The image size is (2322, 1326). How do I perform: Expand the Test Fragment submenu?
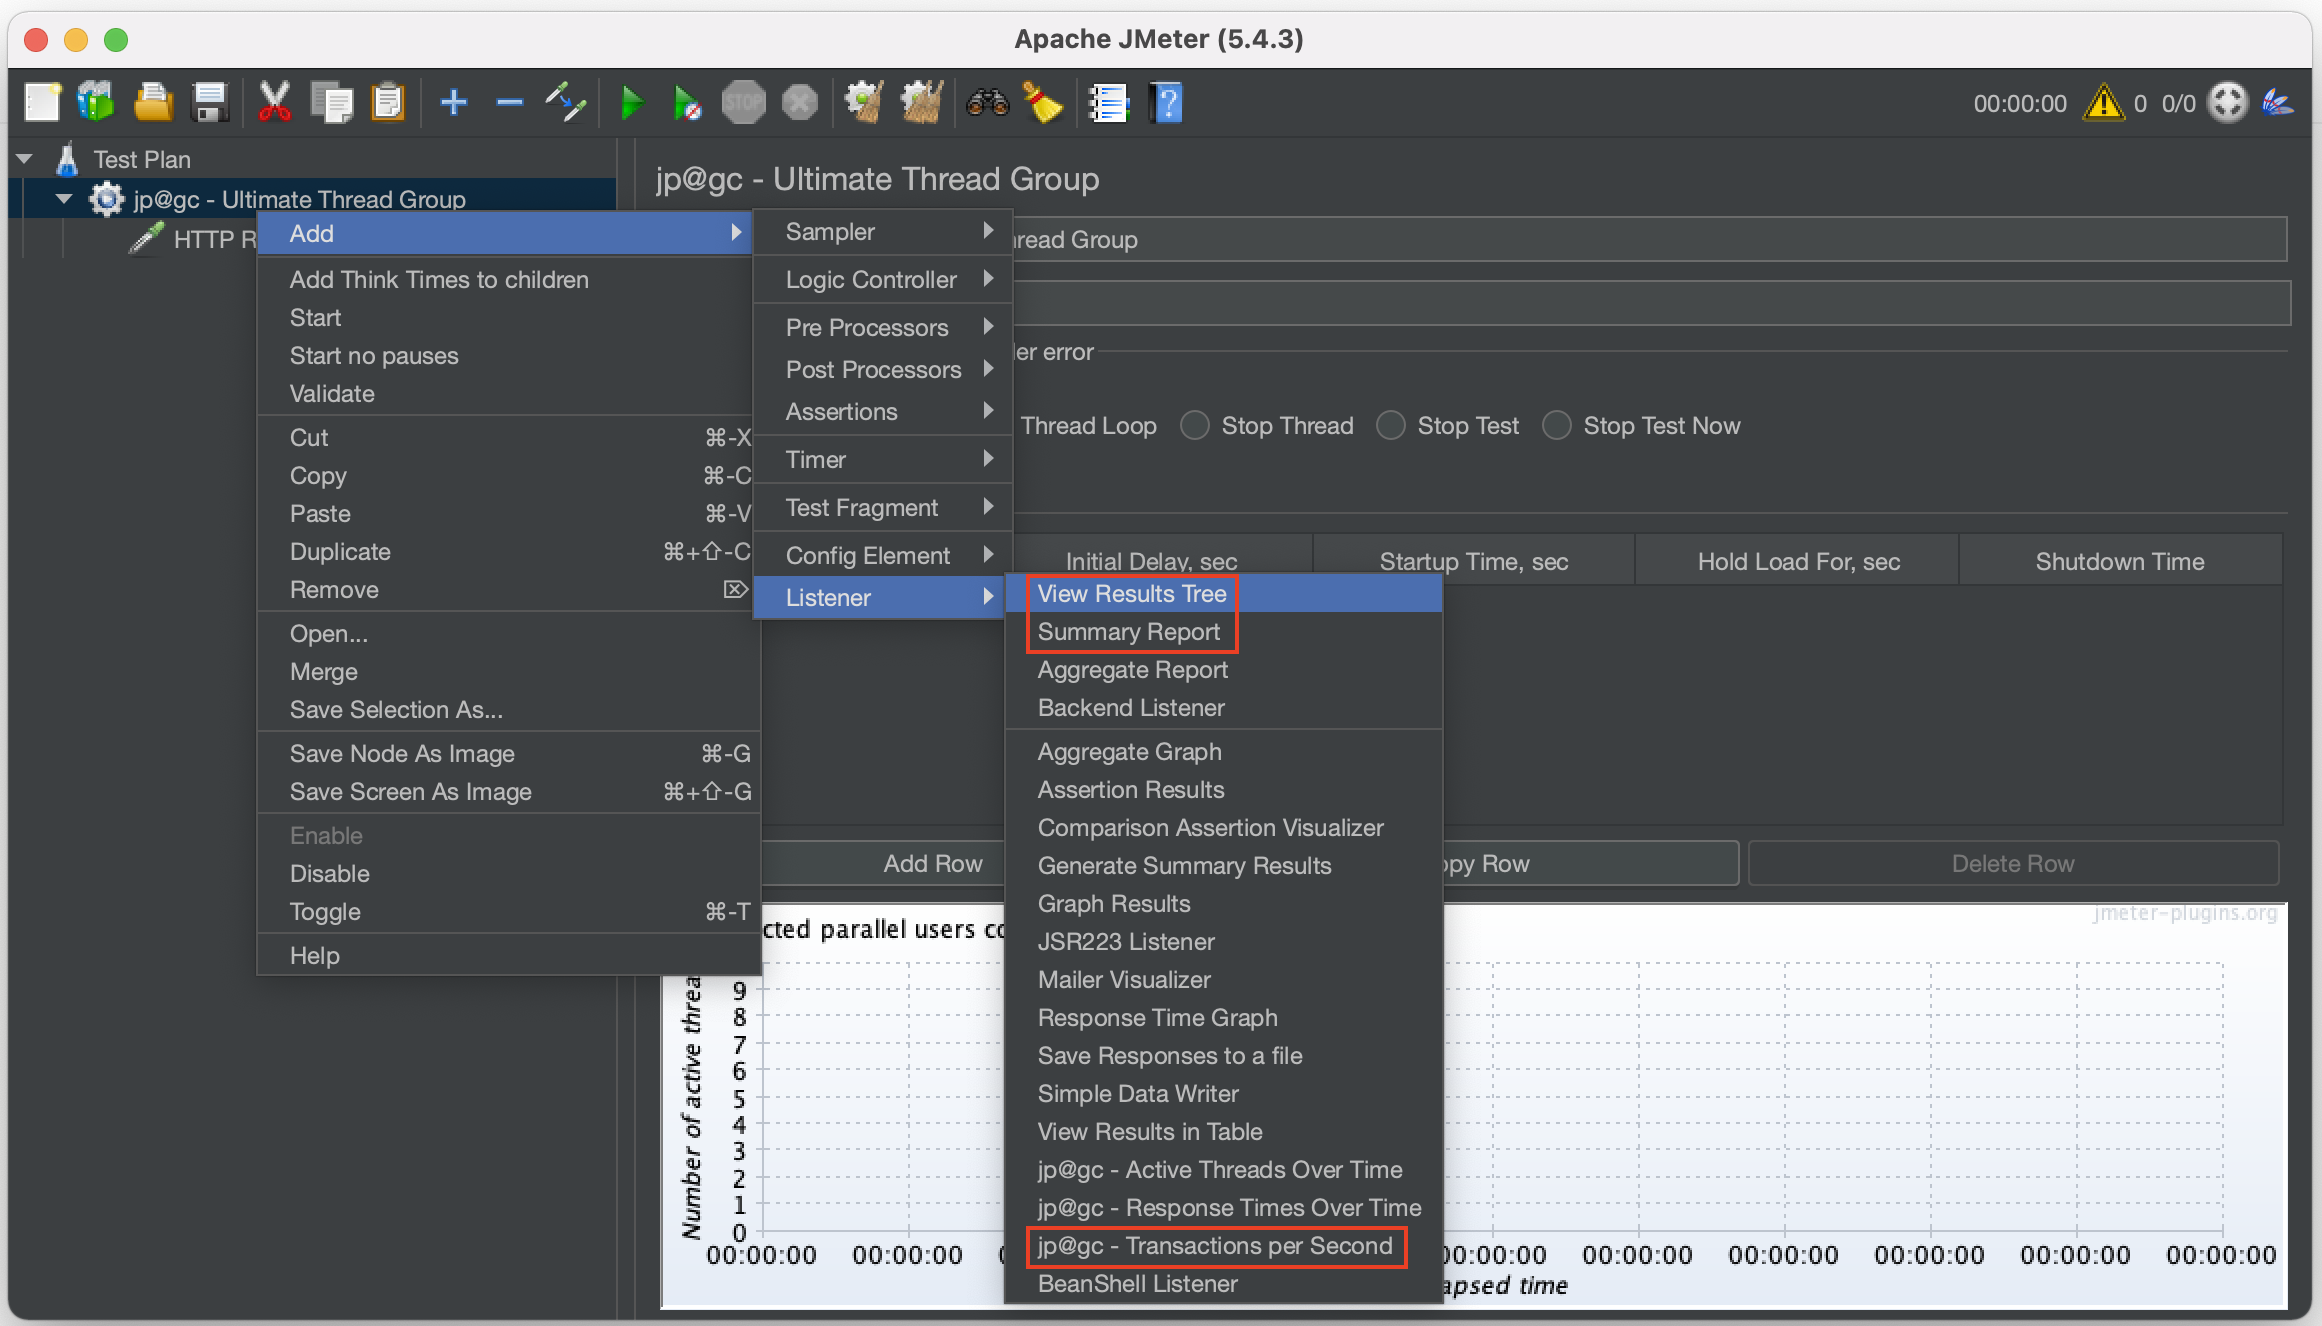(x=883, y=508)
